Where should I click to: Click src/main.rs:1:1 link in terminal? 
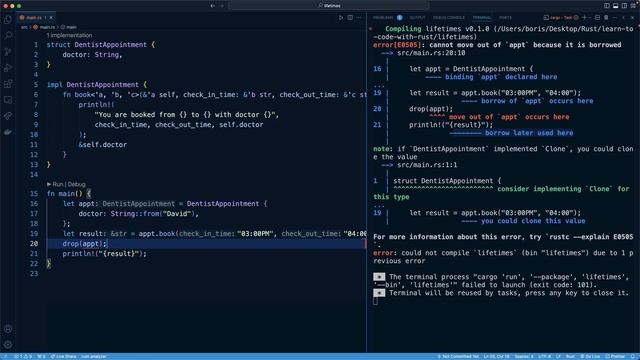(427, 165)
